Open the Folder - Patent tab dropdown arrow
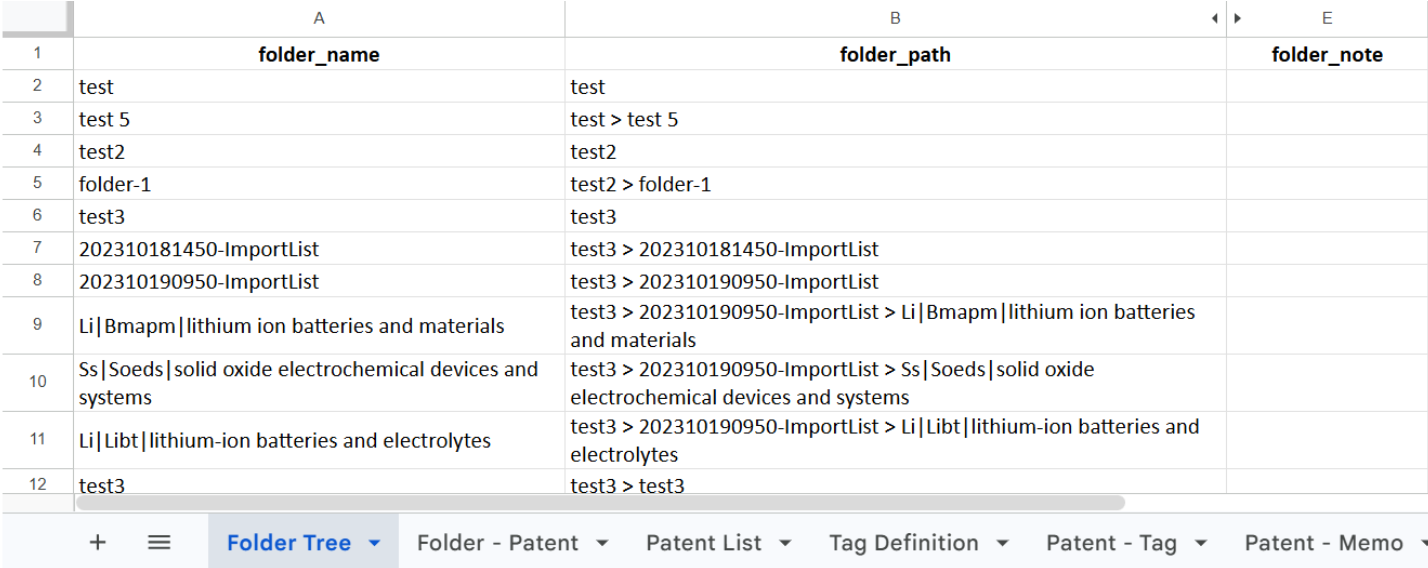The height and width of the screenshot is (568, 1428). coord(602,543)
